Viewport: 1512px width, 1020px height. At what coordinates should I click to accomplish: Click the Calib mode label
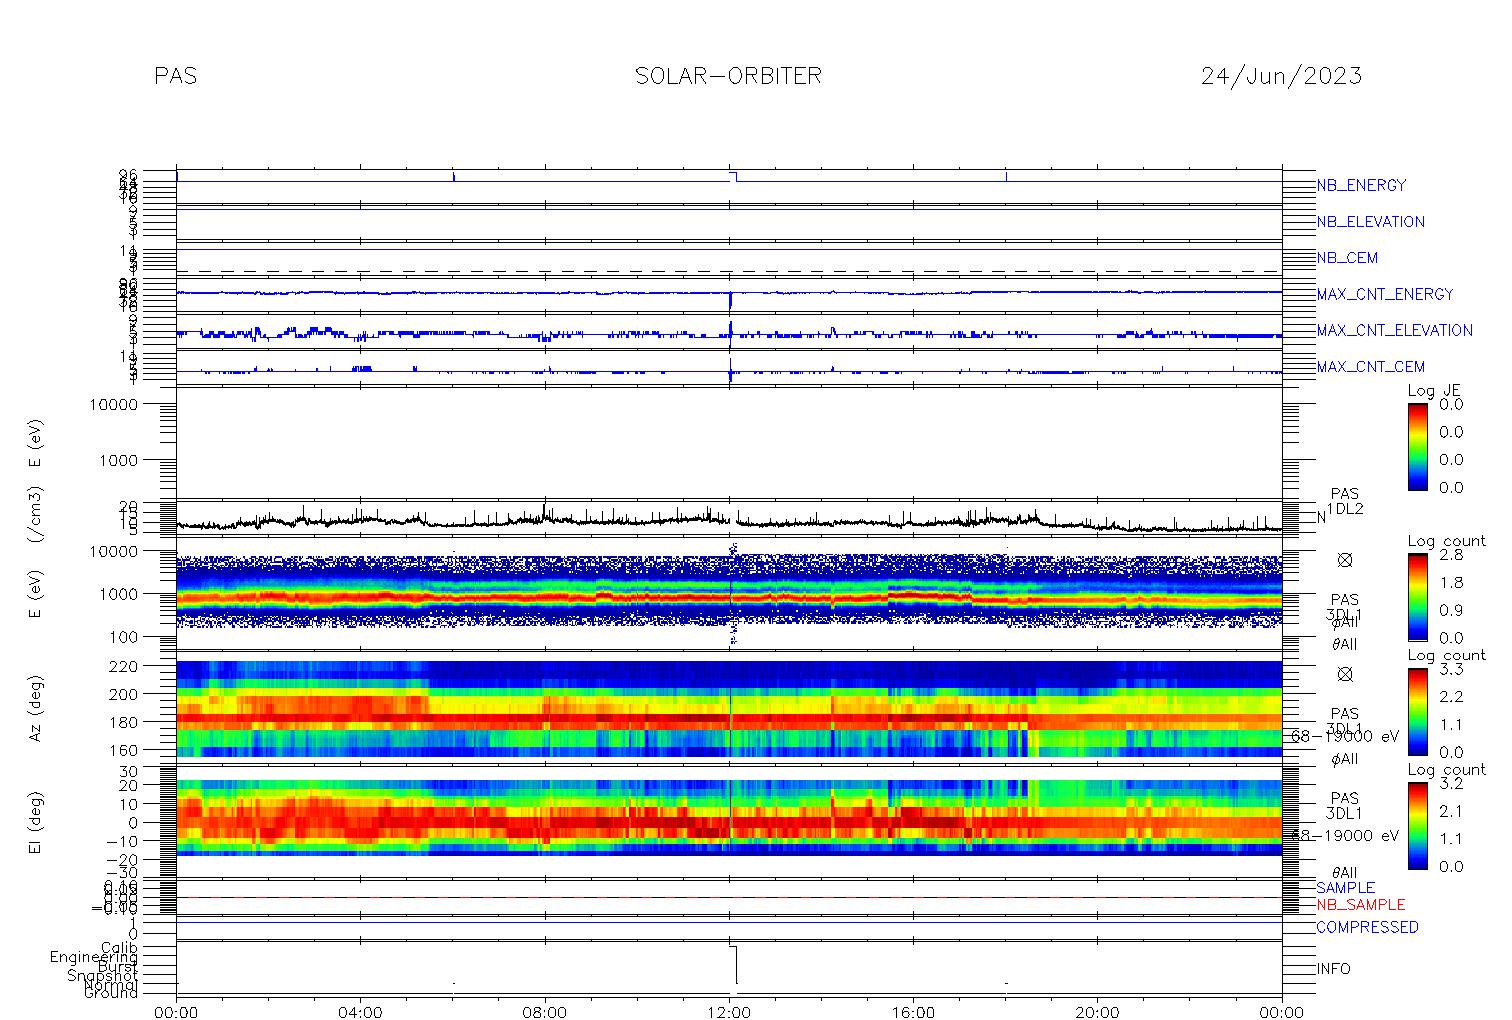pos(119,947)
